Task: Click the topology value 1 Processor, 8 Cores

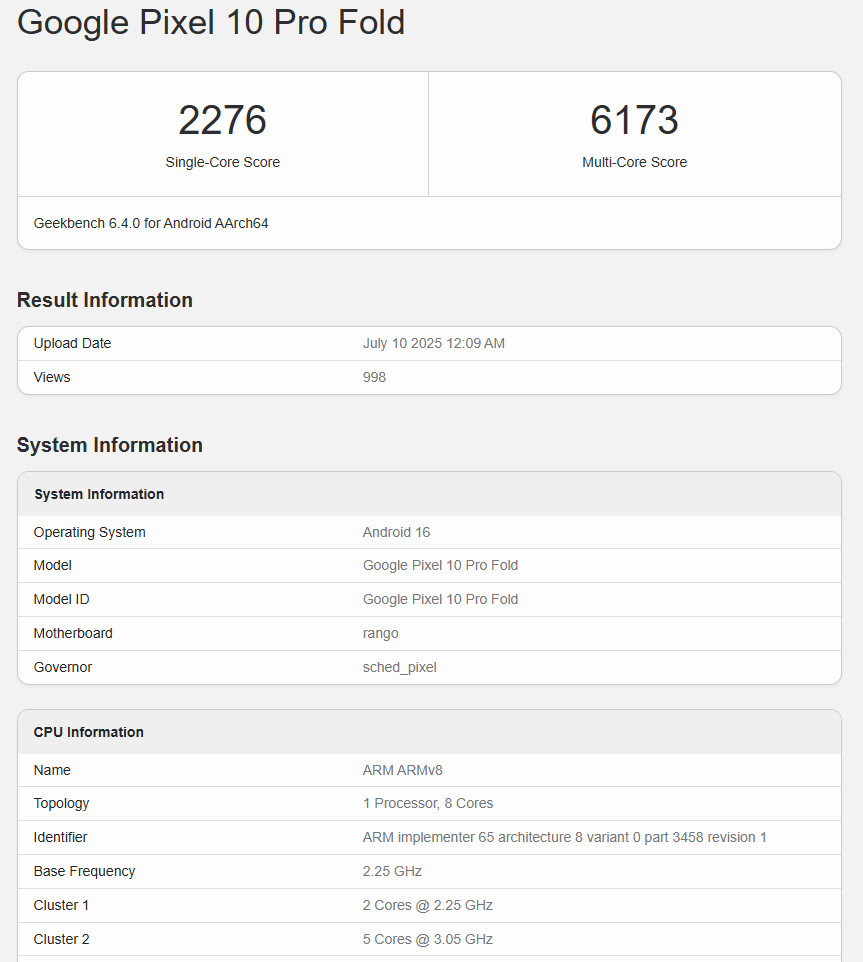Action: click(427, 803)
